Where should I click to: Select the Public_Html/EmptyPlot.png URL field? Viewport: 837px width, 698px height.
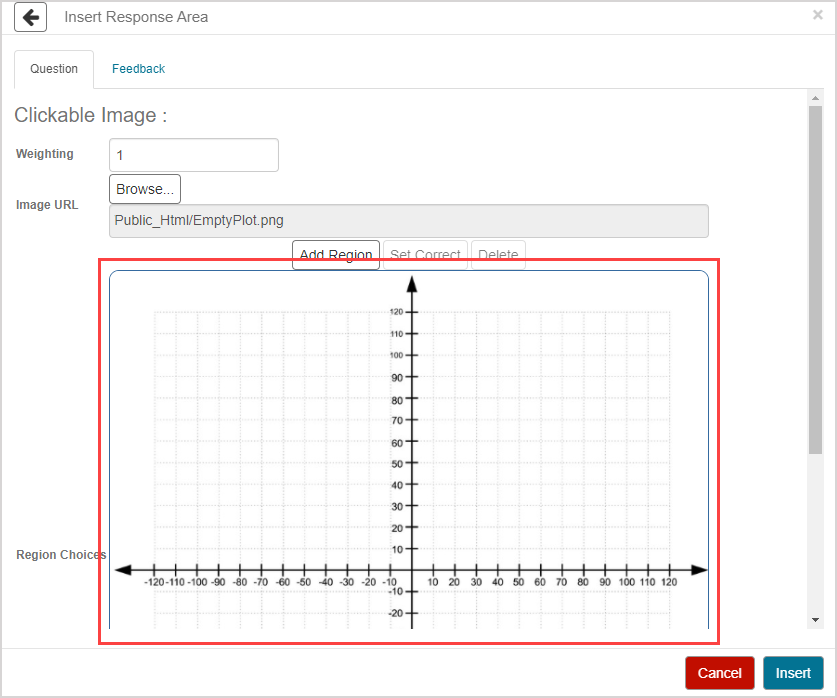point(409,220)
